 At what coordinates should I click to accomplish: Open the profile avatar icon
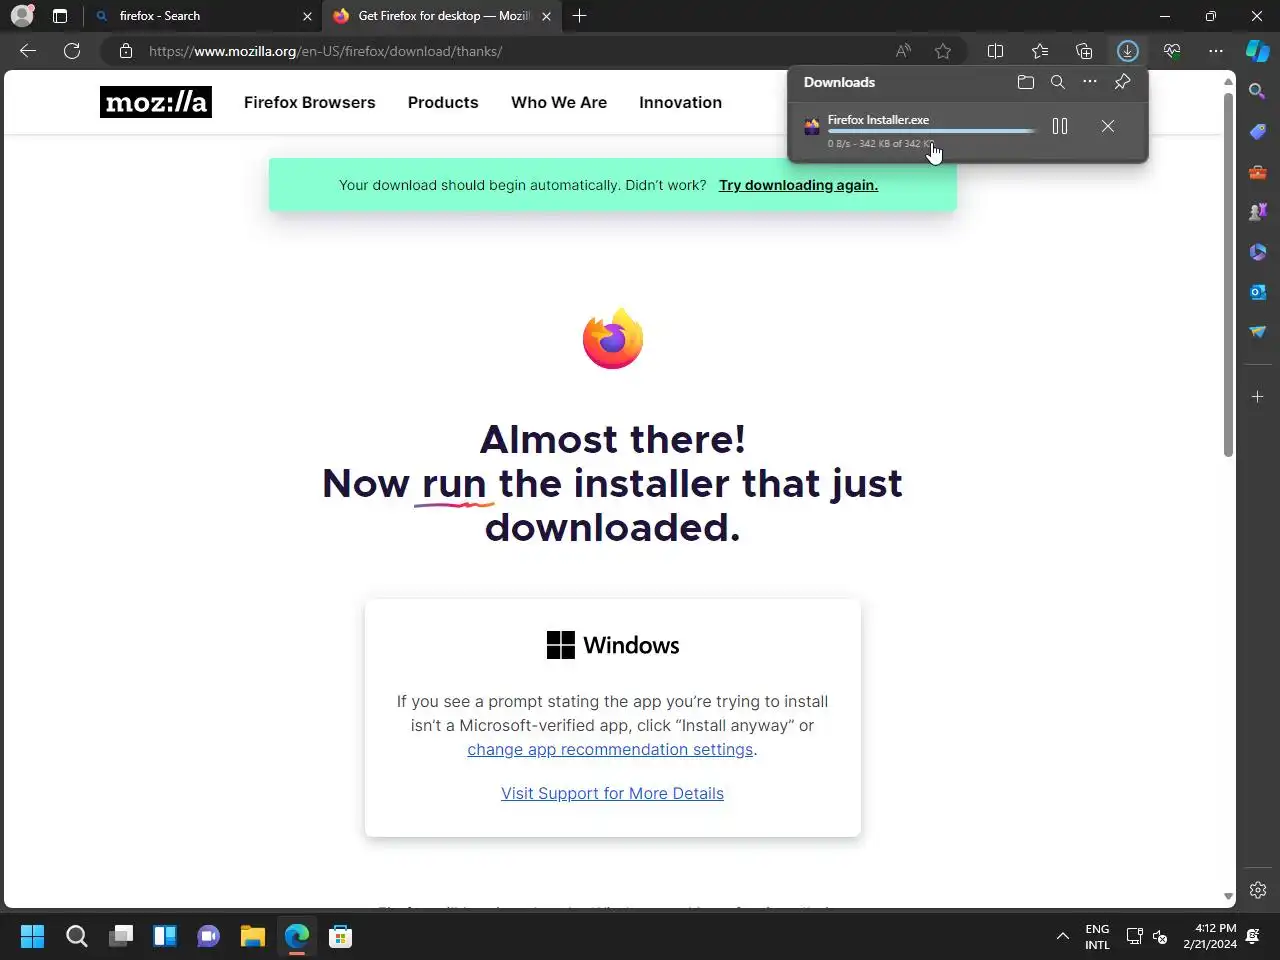22,16
